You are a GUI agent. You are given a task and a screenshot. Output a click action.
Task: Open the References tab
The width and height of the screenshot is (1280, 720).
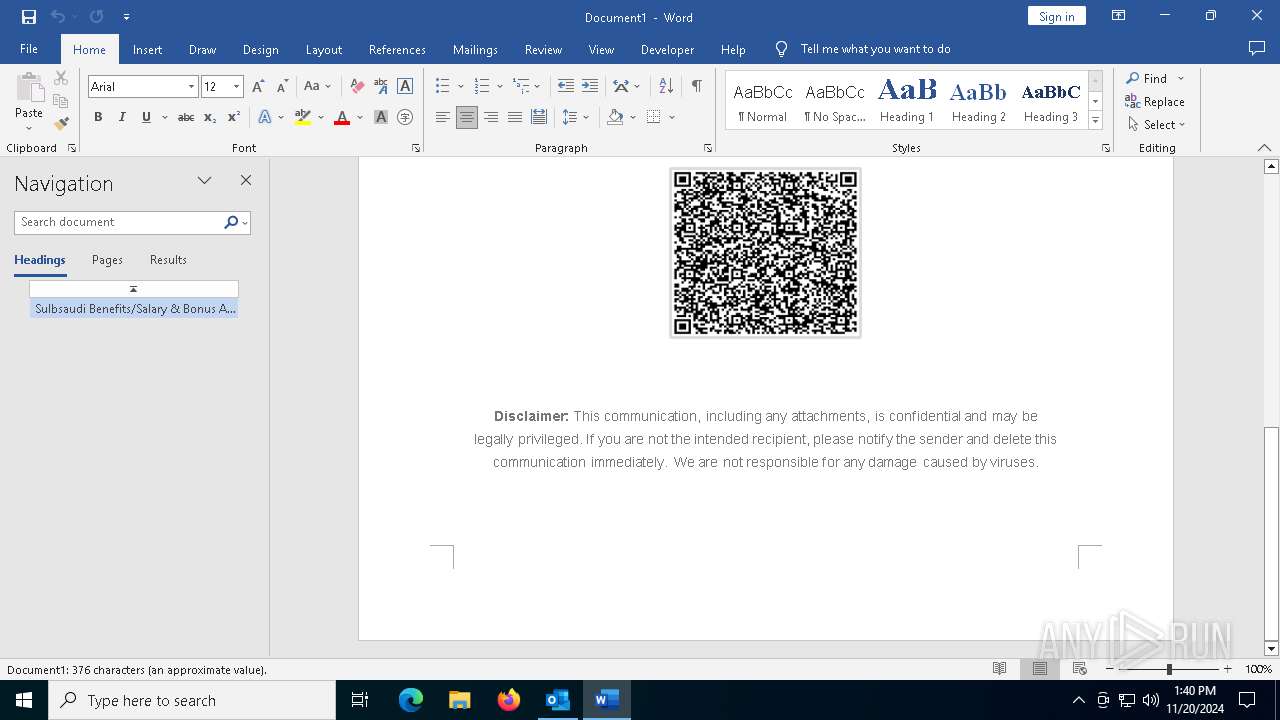click(x=397, y=49)
